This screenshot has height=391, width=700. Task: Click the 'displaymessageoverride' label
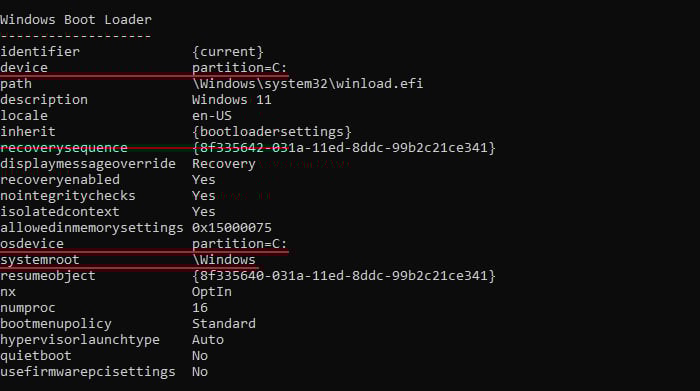pyautogui.click(x=88, y=164)
